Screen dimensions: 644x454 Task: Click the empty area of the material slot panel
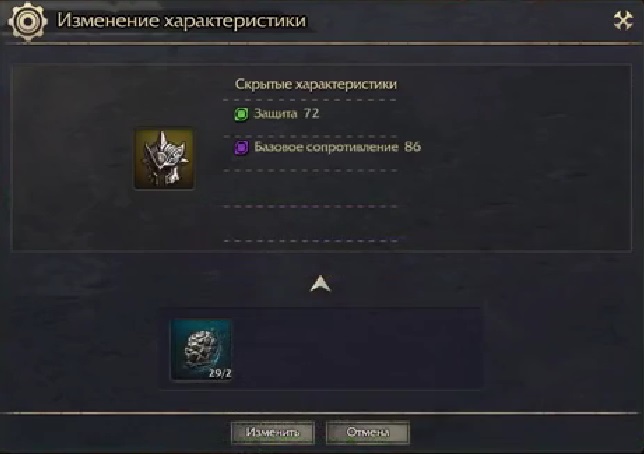click(357, 348)
